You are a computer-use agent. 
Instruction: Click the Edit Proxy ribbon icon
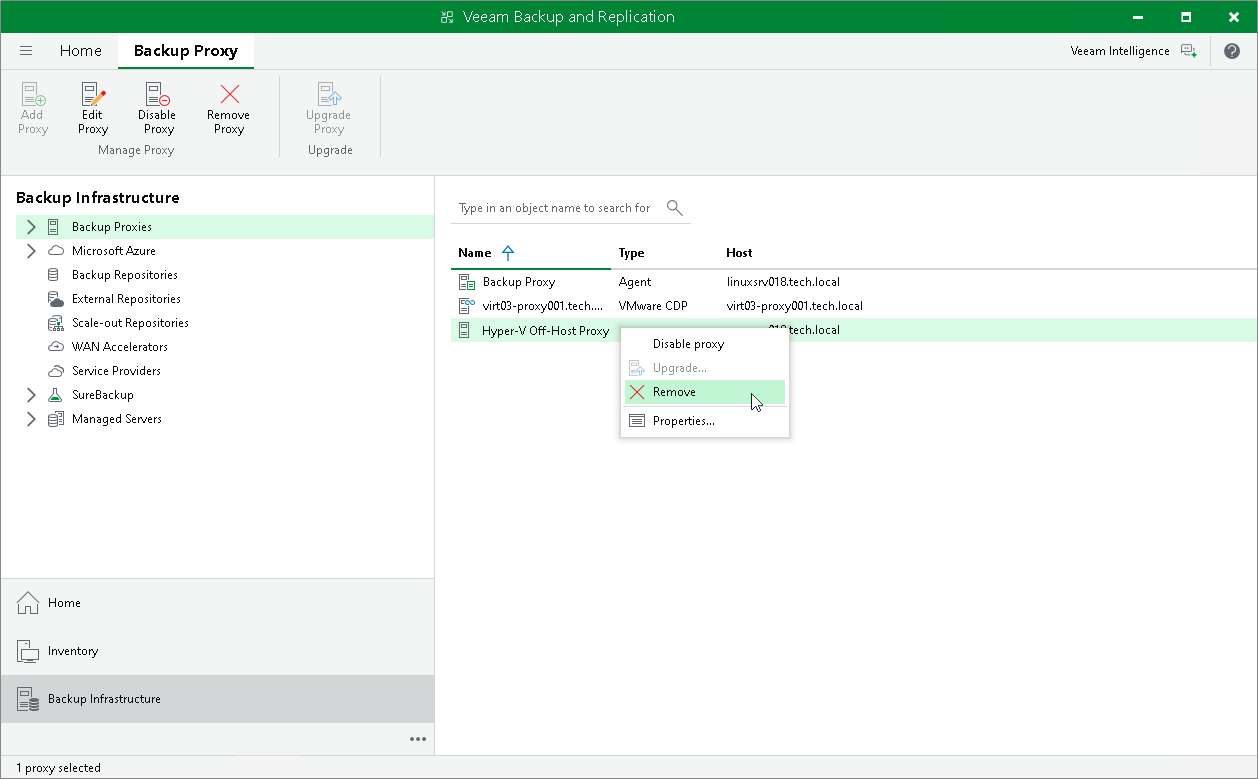93,95
